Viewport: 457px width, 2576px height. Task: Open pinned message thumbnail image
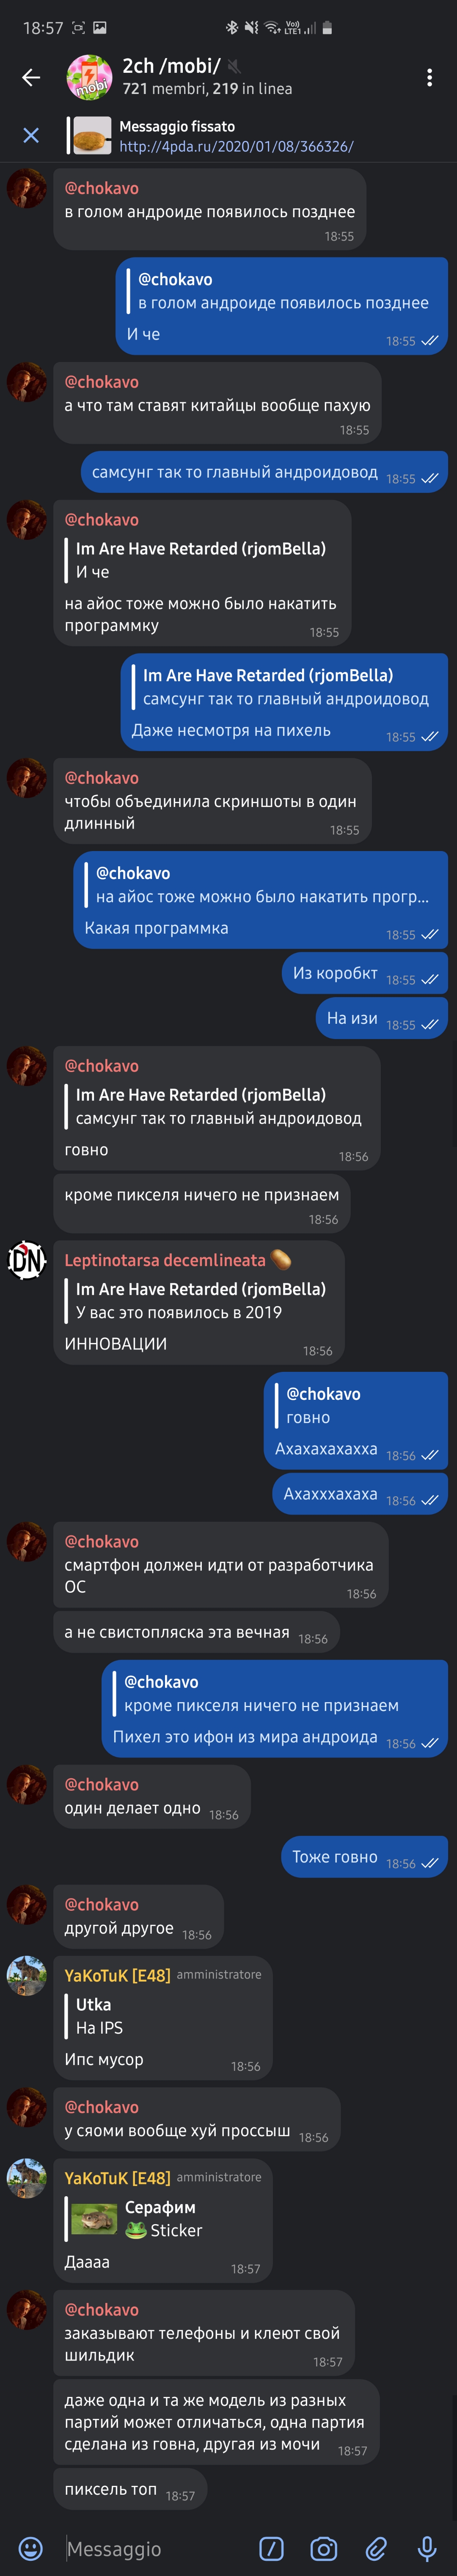coord(92,135)
